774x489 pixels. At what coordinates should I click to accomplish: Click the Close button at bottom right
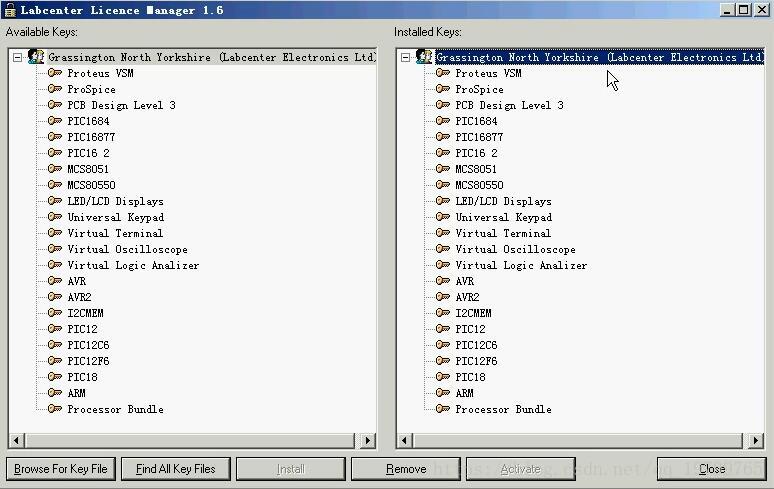(712, 469)
